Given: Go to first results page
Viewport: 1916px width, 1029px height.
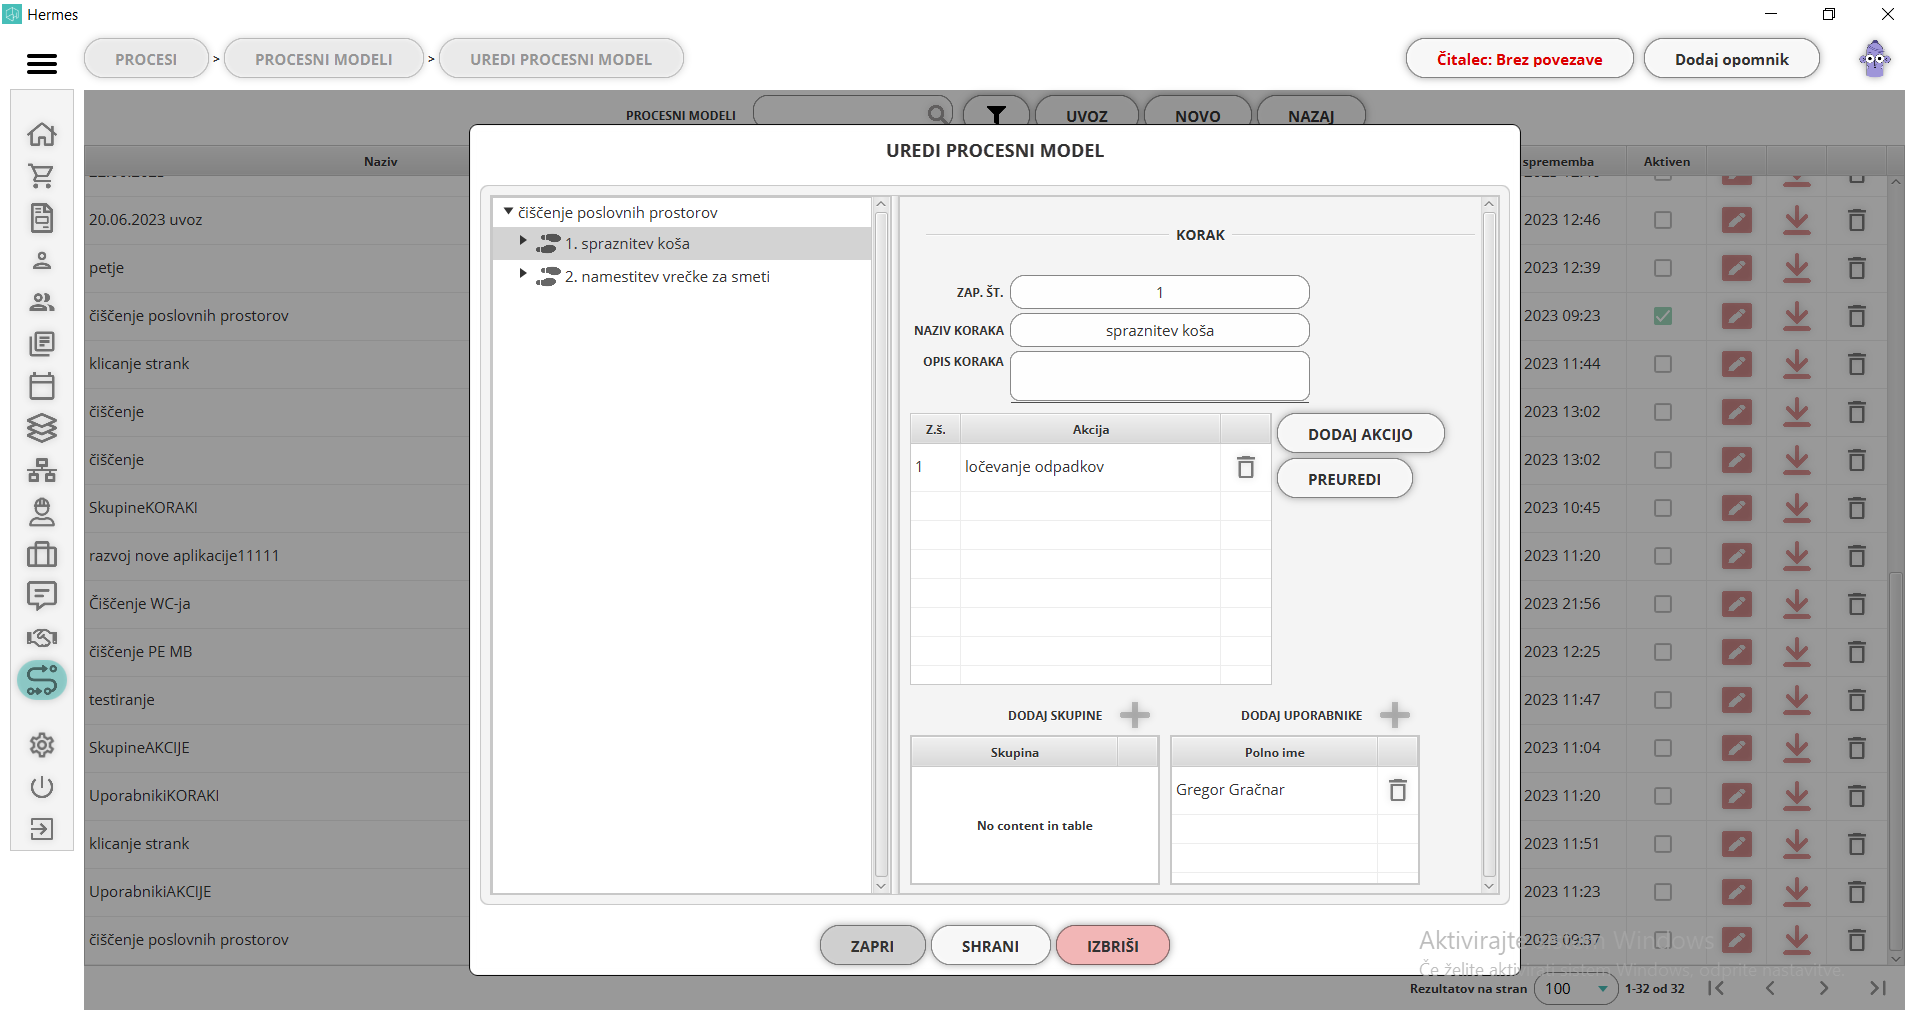Looking at the screenshot, I should pyautogui.click(x=1716, y=988).
